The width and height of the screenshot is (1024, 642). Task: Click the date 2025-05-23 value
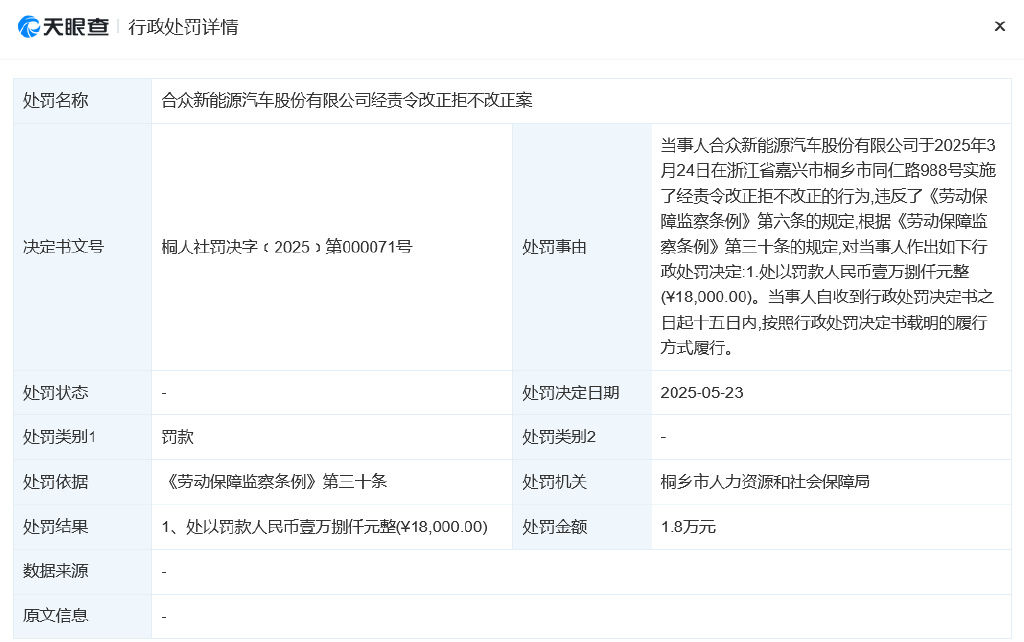pos(701,393)
